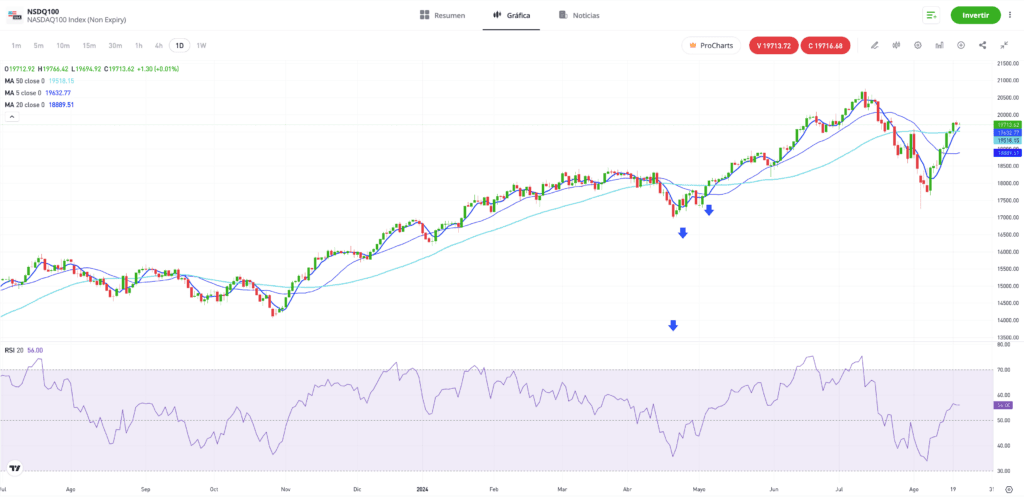Viewport: 1024px width, 497px height.
Task: Click the Jun label on time axis
Action: point(775,489)
